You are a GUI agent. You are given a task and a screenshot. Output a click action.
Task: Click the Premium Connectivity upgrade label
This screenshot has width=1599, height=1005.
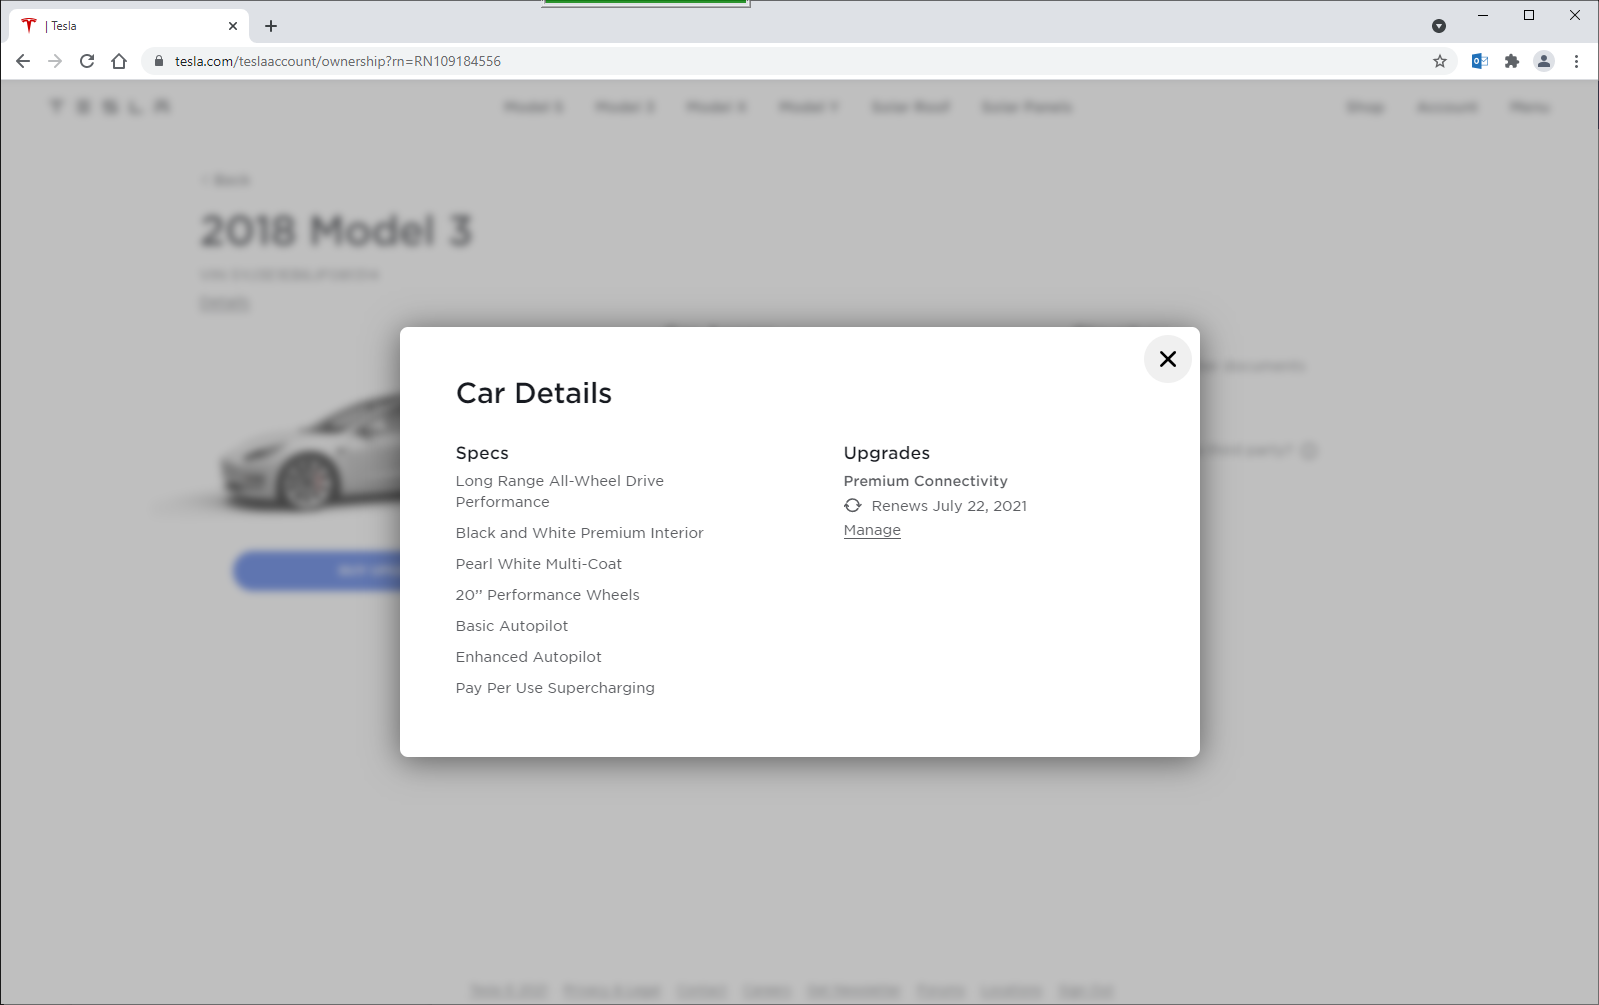[925, 481]
